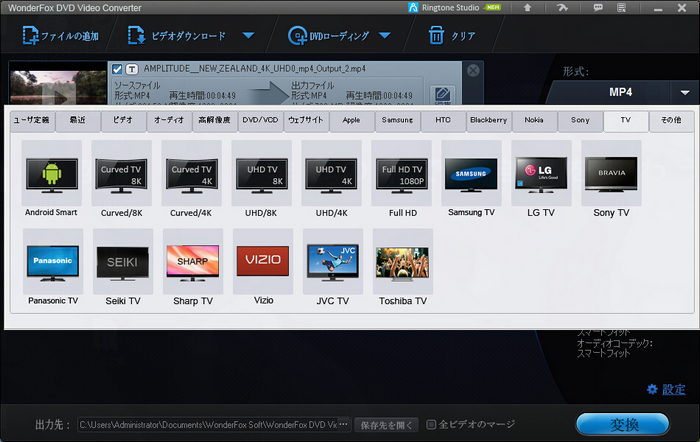Click the open destination folder button (保存先を開く)
This screenshot has height=442, width=700.
[x=387, y=425]
